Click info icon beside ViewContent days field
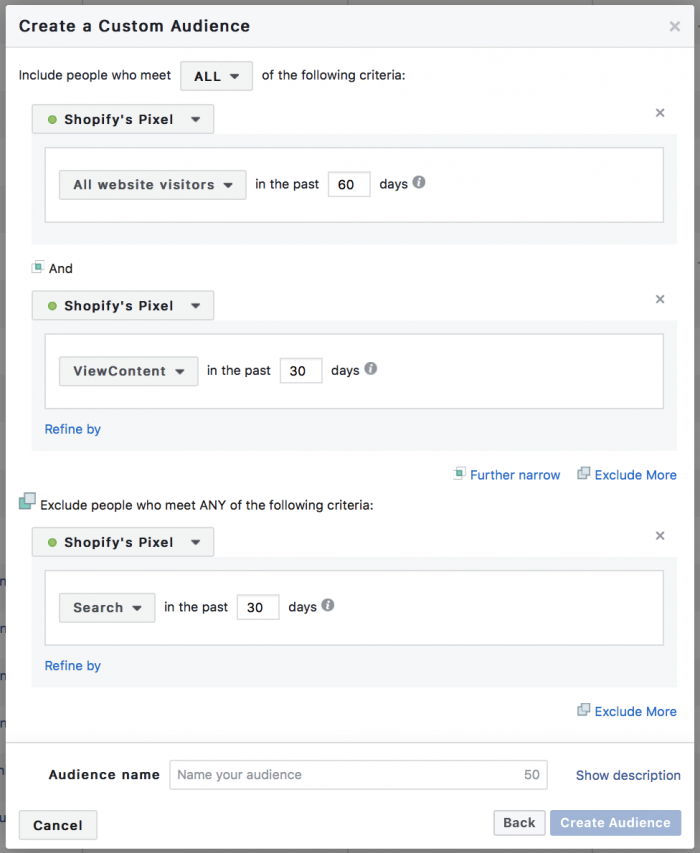 click(371, 369)
